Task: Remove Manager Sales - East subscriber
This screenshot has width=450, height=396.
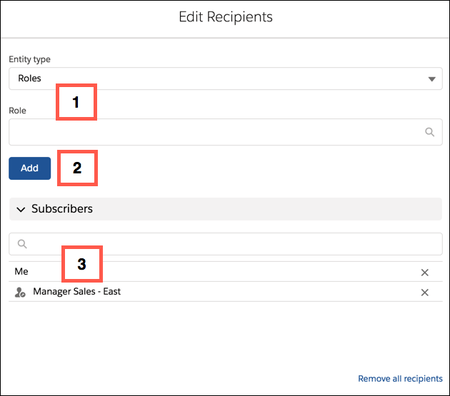Action: [424, 292]
